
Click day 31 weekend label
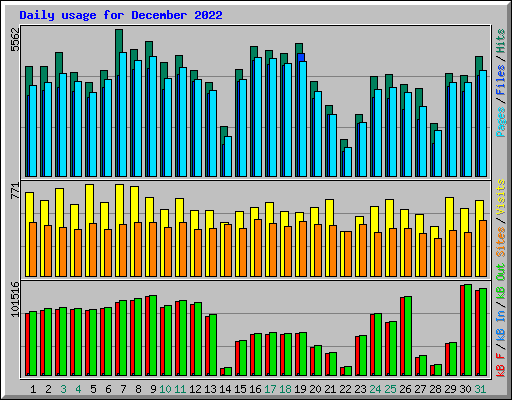coord(480,389)
